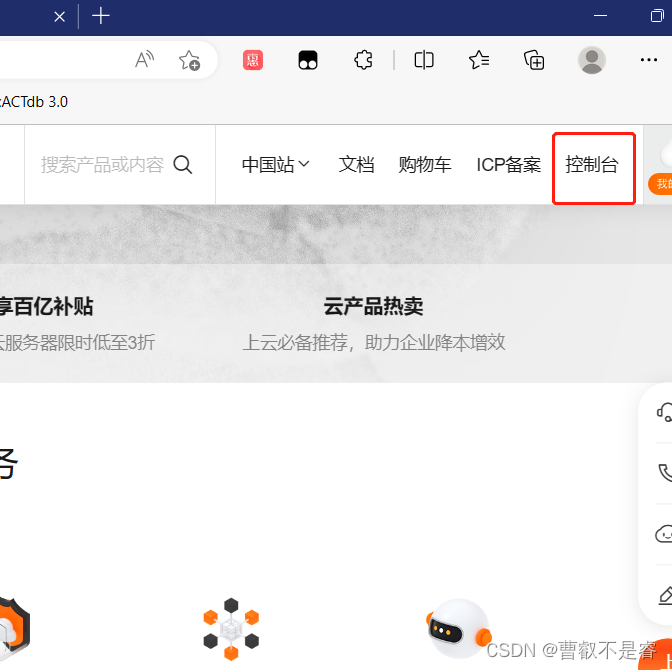Open the 云产品热卖 promotion heading
Viewport: 672px width, 670px height.
click(x=373, y=306)
